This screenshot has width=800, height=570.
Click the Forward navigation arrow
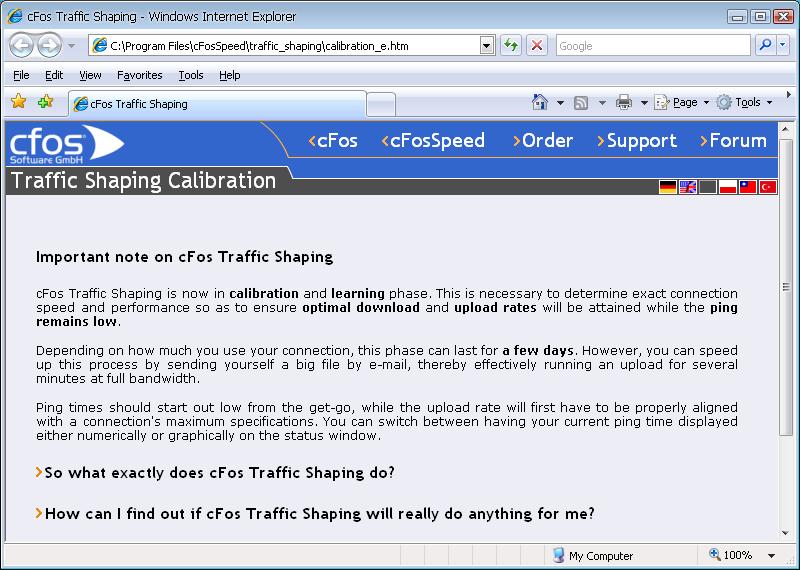point(49,46)
